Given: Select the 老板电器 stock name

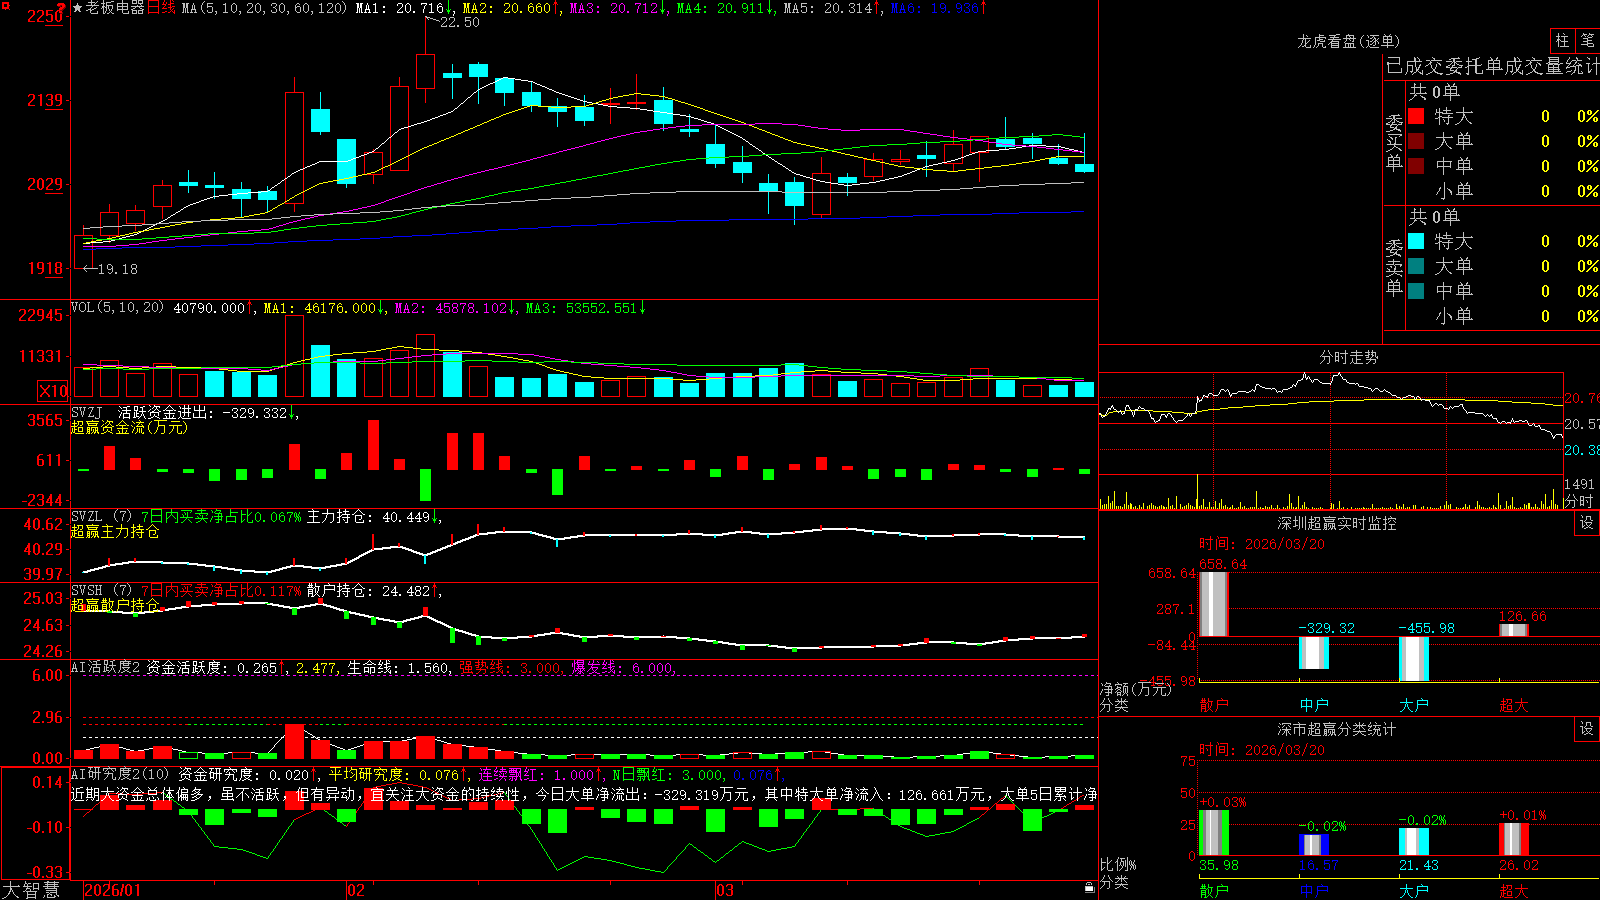Looking at the screenshot, I should coord(115,8).
